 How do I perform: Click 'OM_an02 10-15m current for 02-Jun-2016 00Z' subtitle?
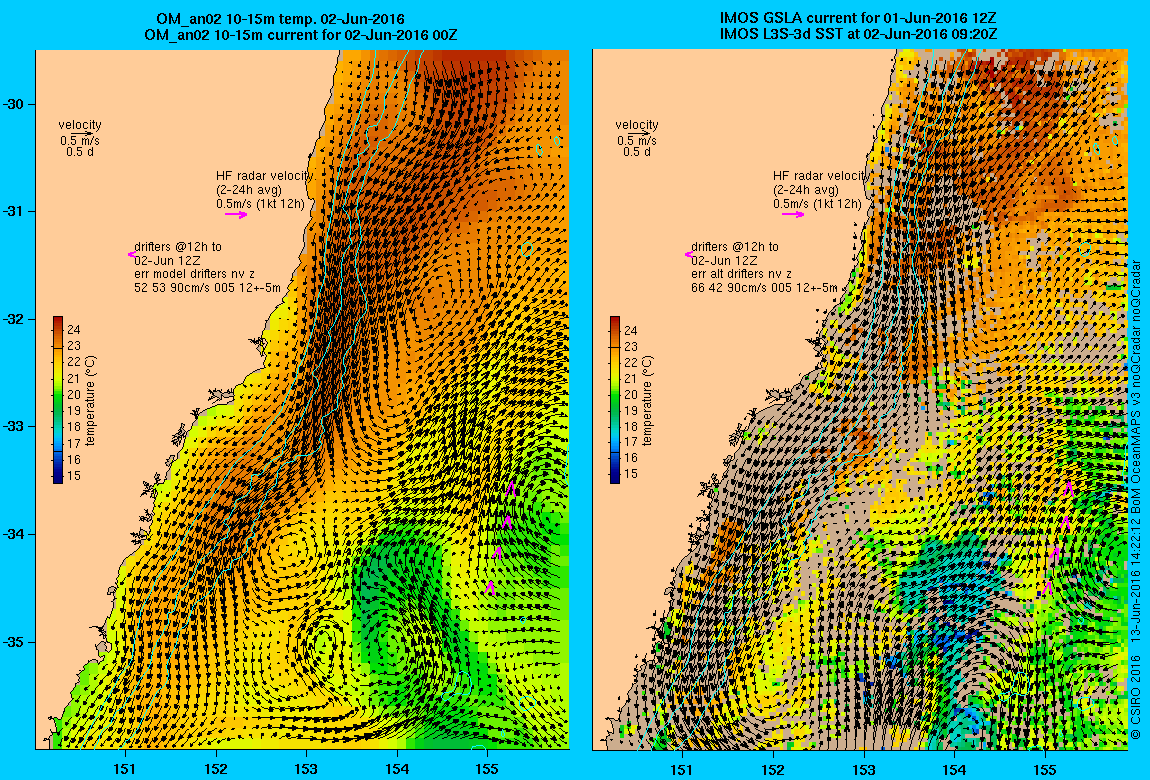click(301, 34)
